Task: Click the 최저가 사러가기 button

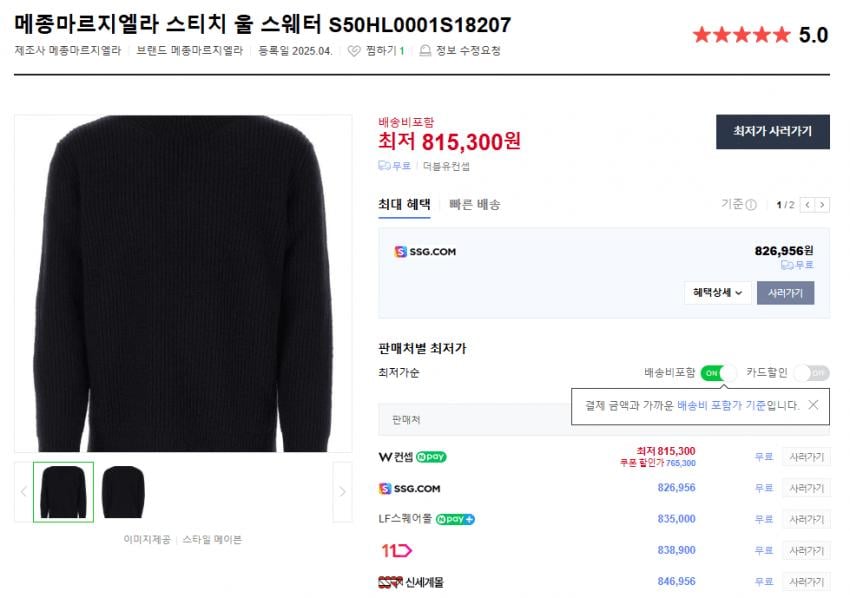Action: tap(772, 132)
